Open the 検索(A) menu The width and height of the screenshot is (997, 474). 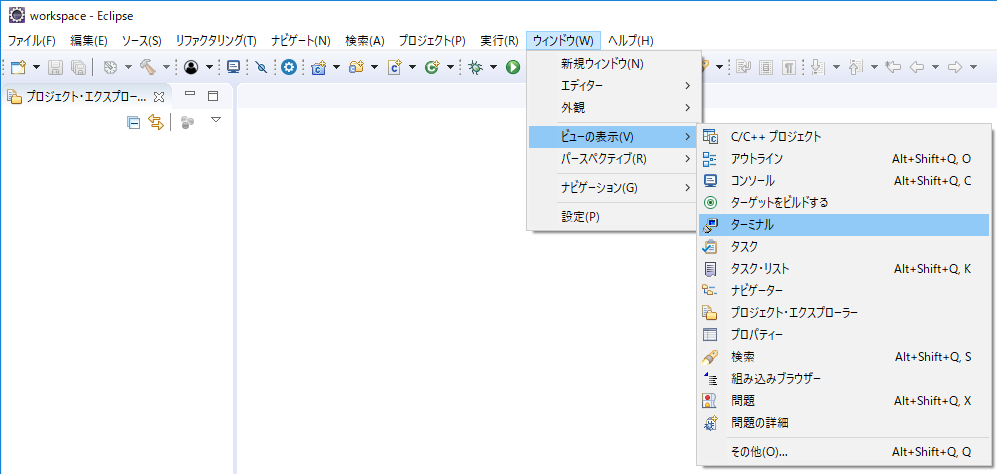365,41
